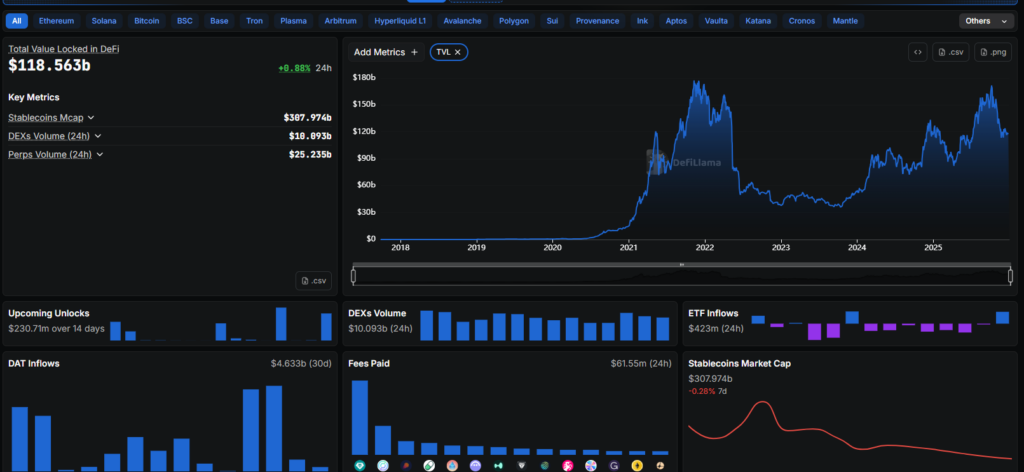Expand Perps Volume (24h) chevron
Viewport: 1024px width, 472px height.
click(100, 155)
